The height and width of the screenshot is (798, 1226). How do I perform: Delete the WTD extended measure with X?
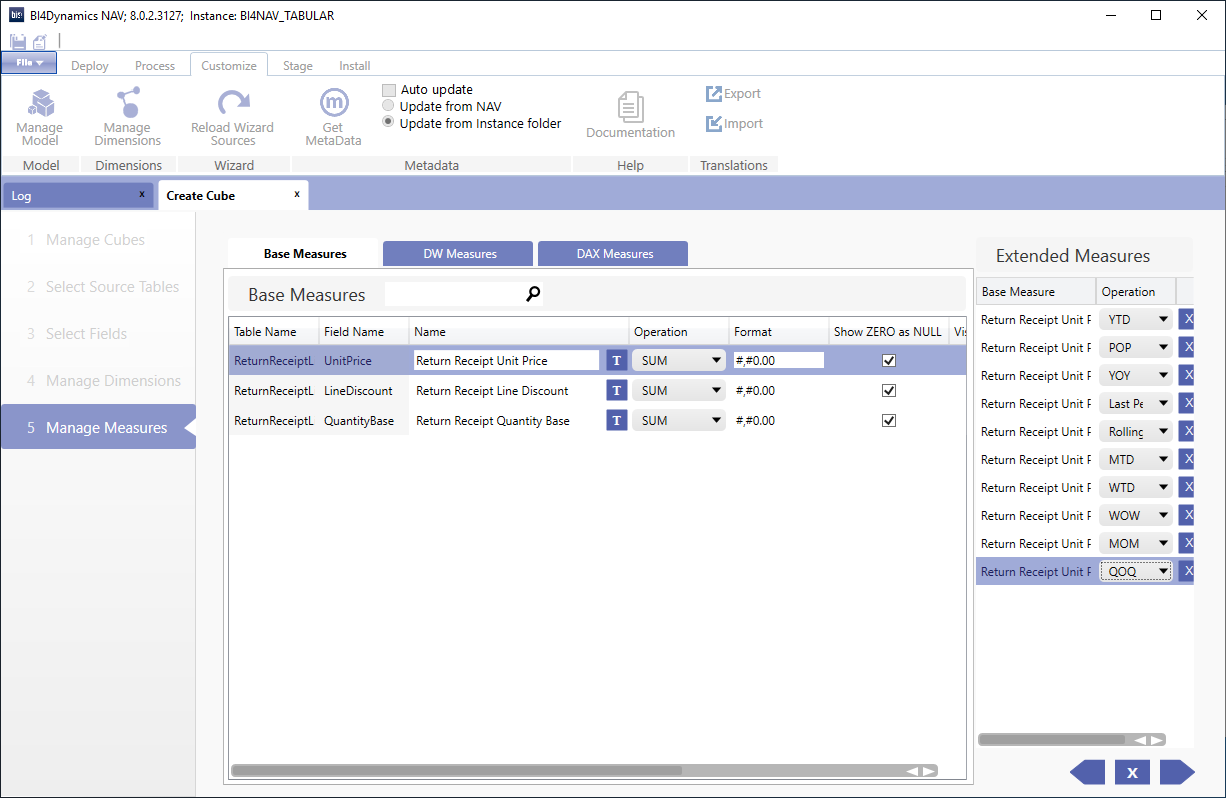coord(1187,488)
